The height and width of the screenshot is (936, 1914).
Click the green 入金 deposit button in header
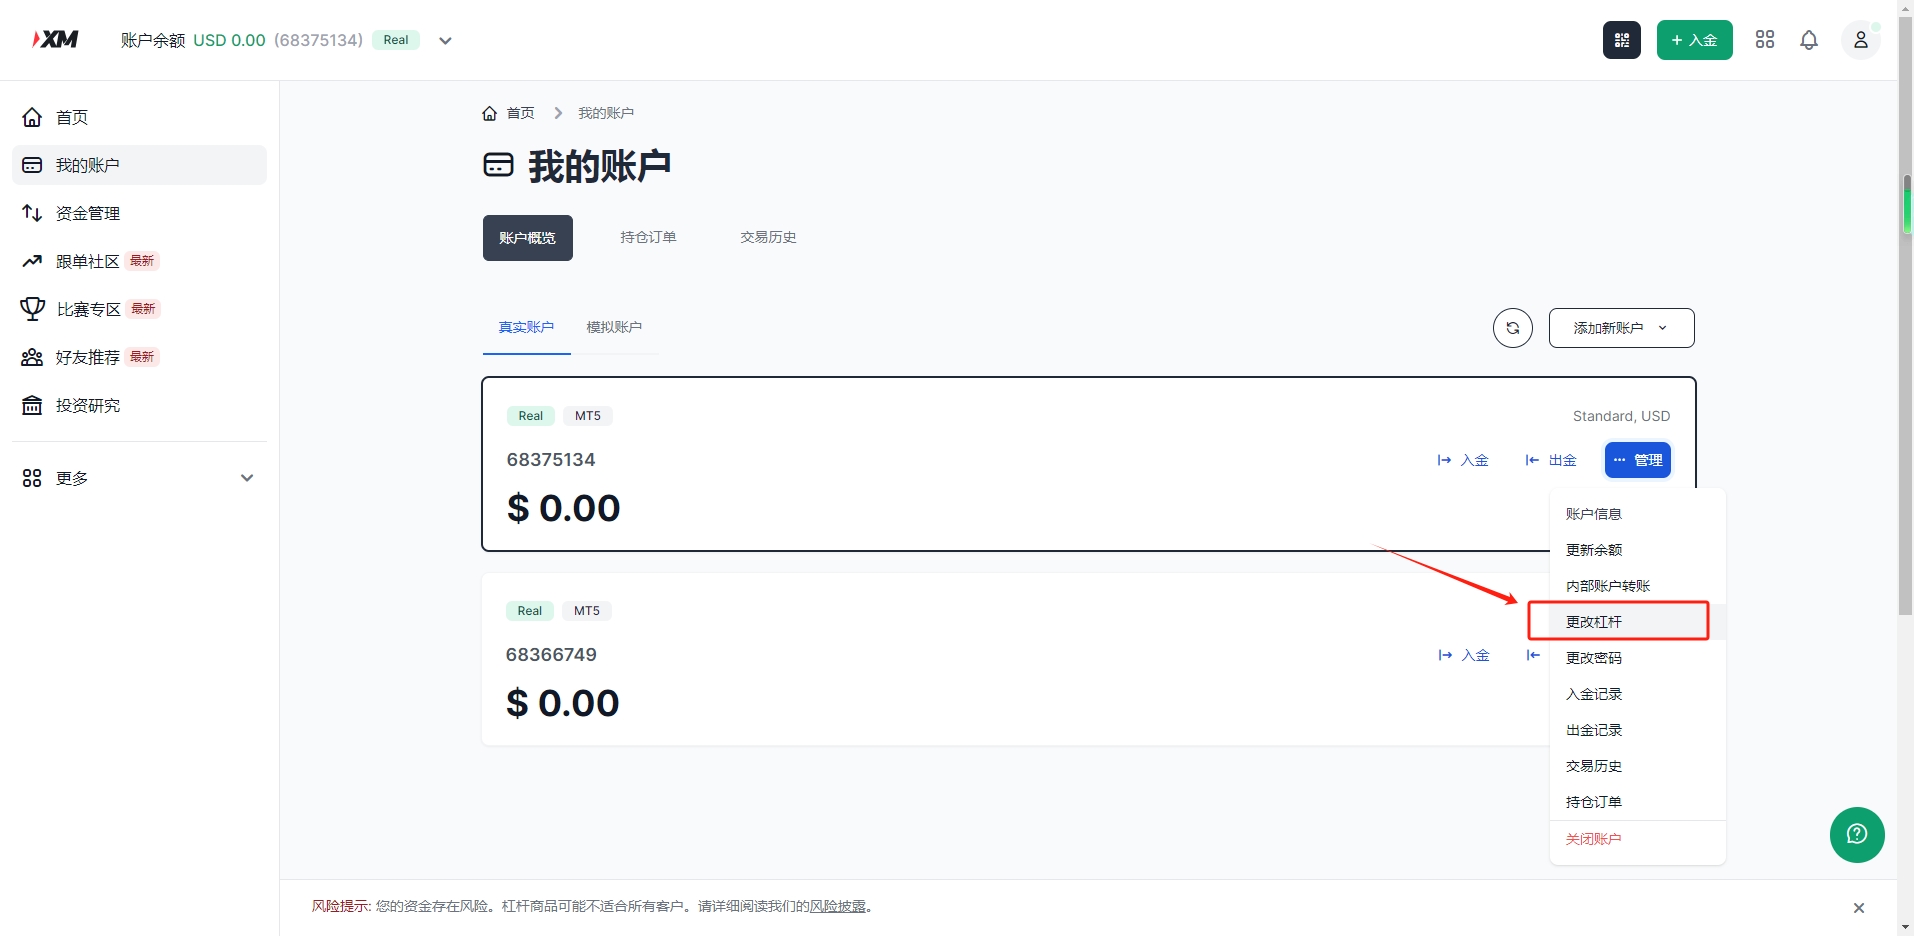(x=1695, y=40)
